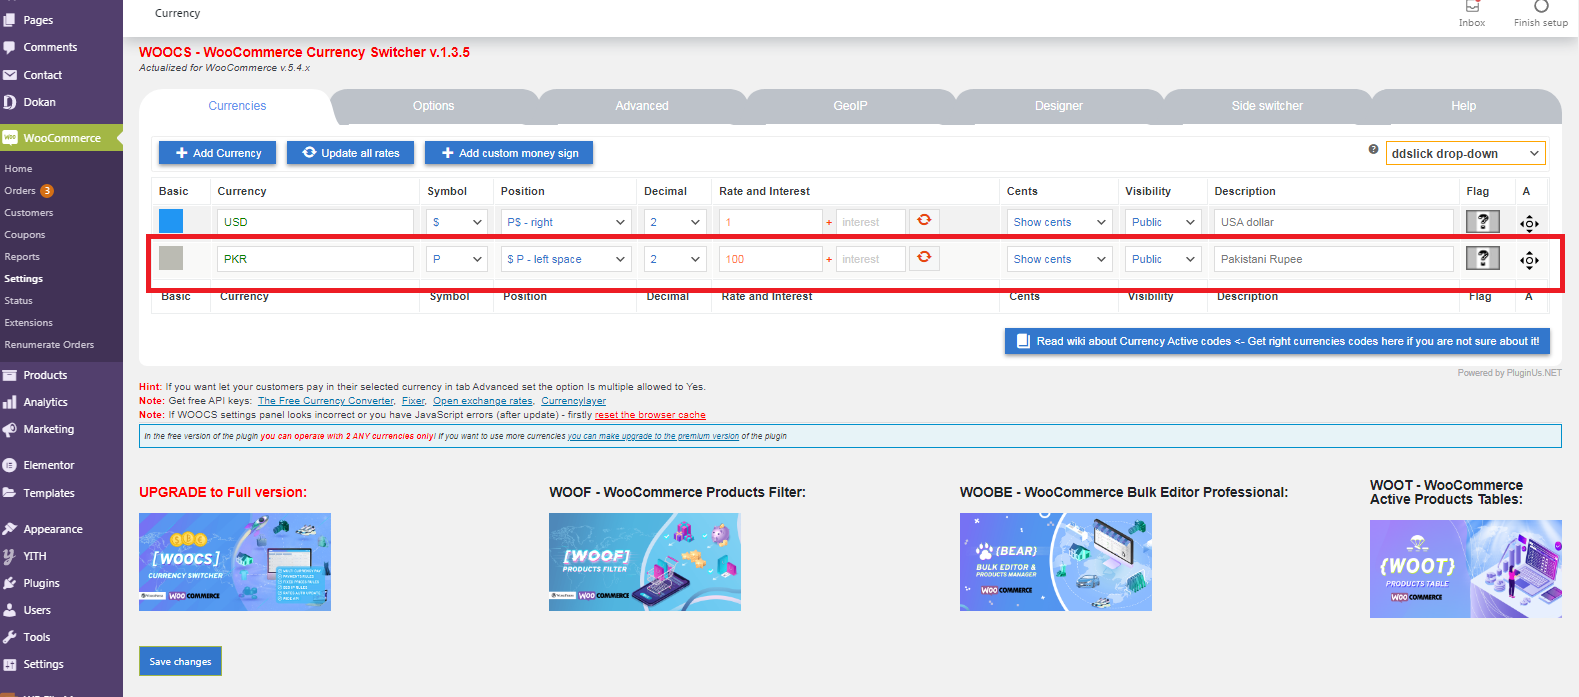Viewport: 1579px width, 697px height.
Task: Click Update all rates button
Action: 351,153
